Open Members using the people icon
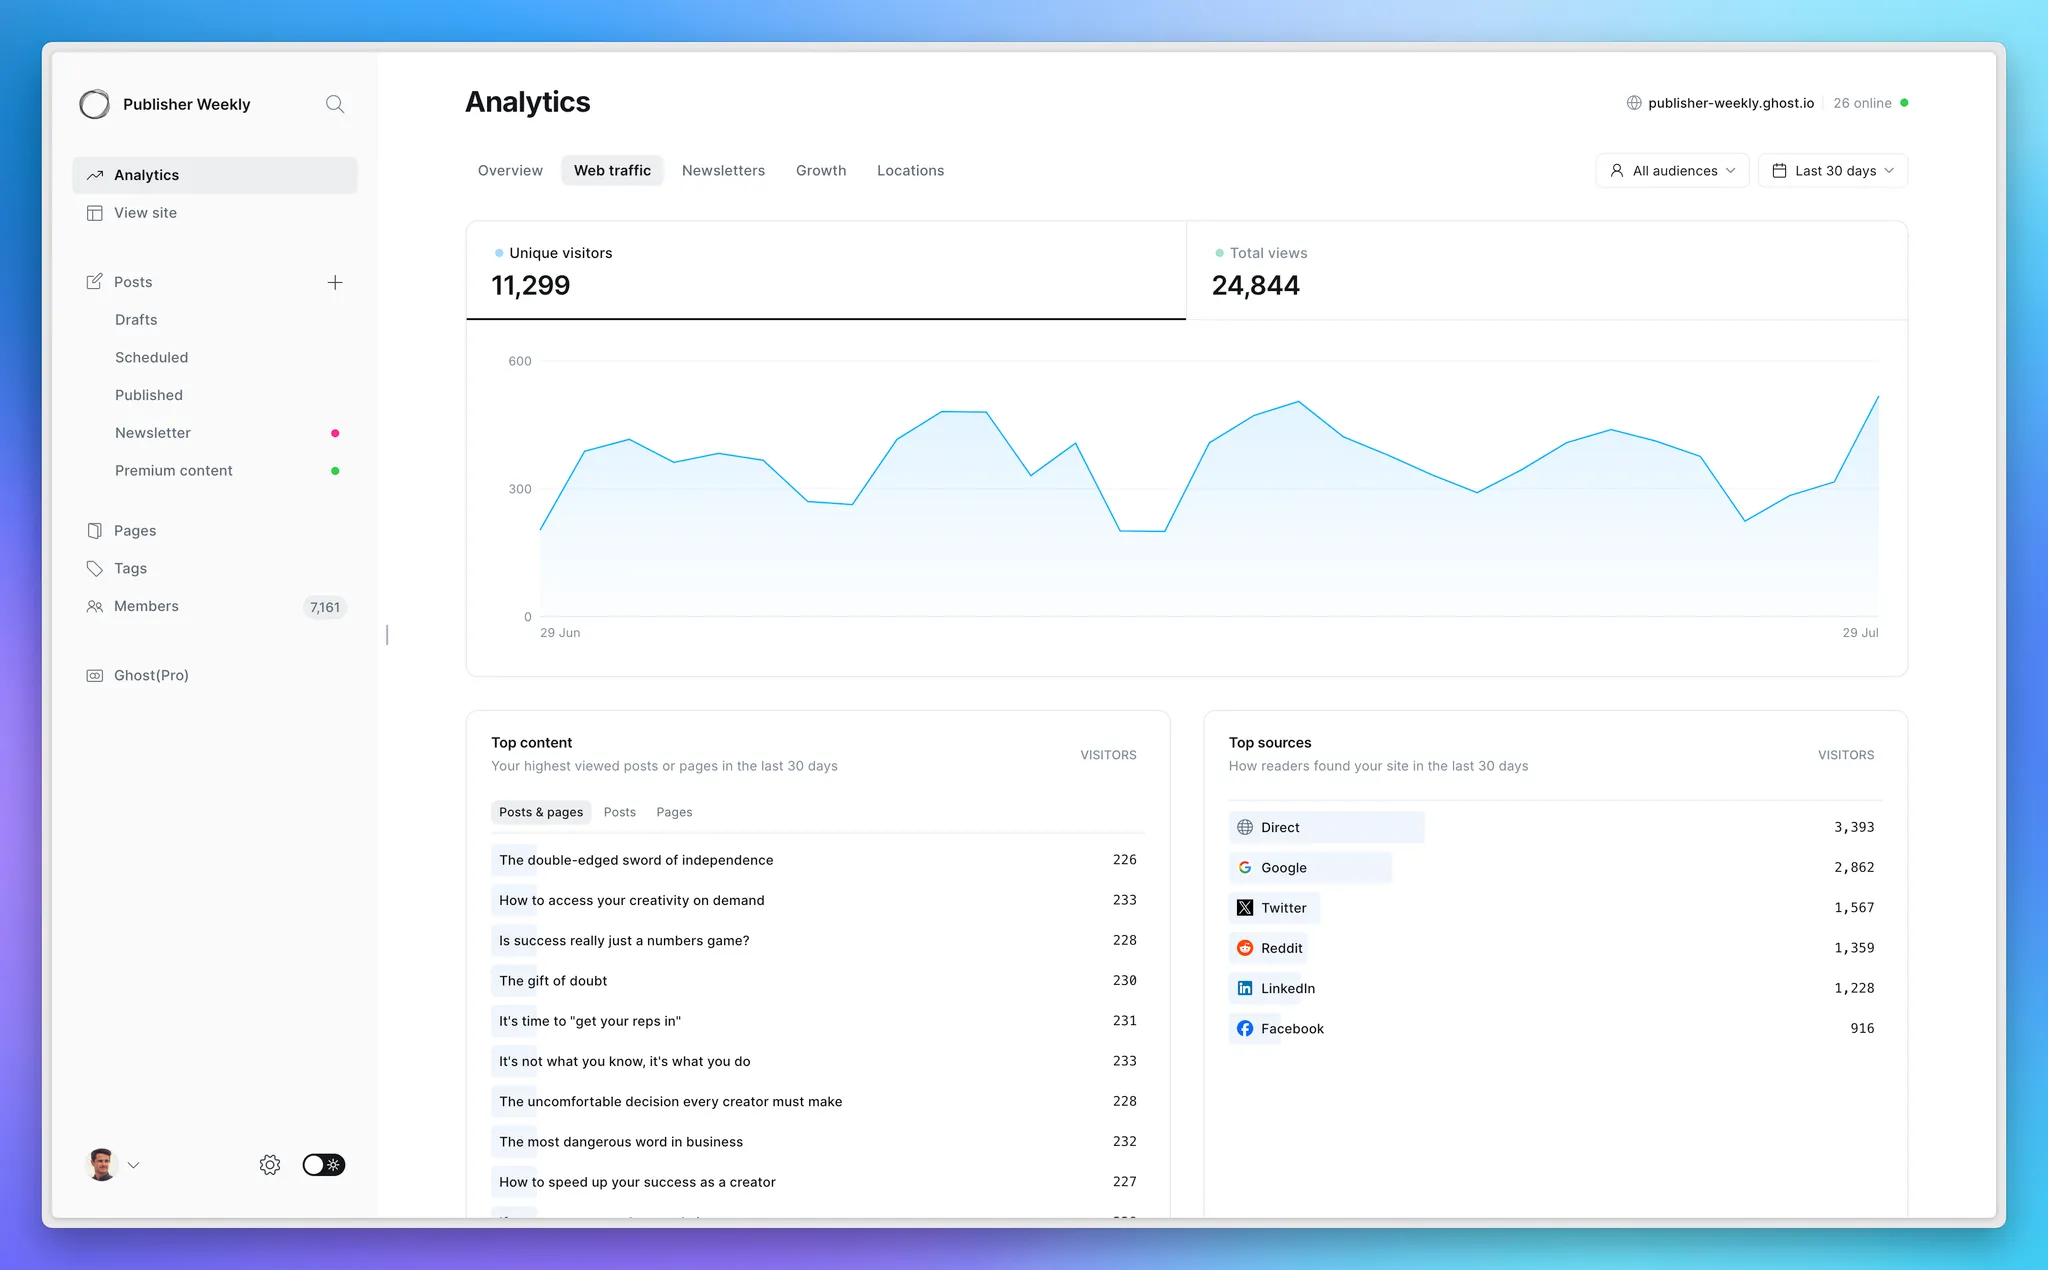This screenshot has width=2048, height=1270. click(x=95, y=606)
